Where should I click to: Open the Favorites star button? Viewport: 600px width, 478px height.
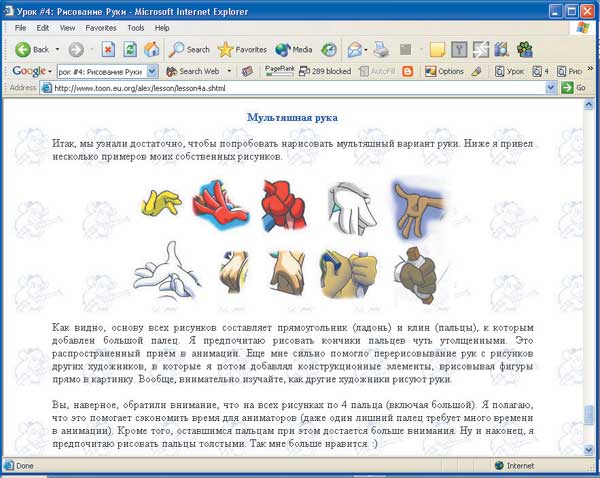click(x=242, y=50)
